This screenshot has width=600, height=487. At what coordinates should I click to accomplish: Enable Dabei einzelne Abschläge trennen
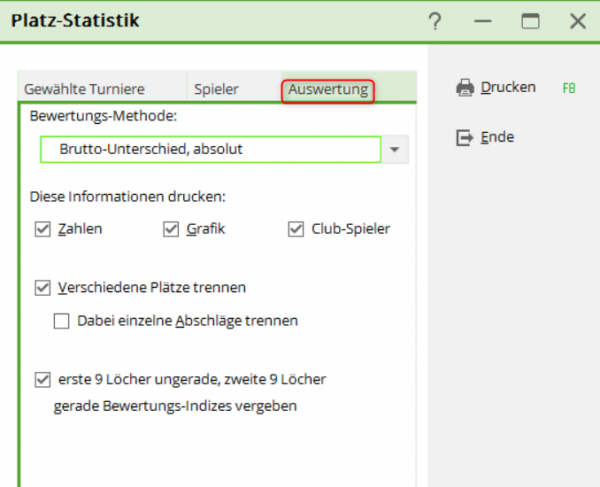(61, 321)
